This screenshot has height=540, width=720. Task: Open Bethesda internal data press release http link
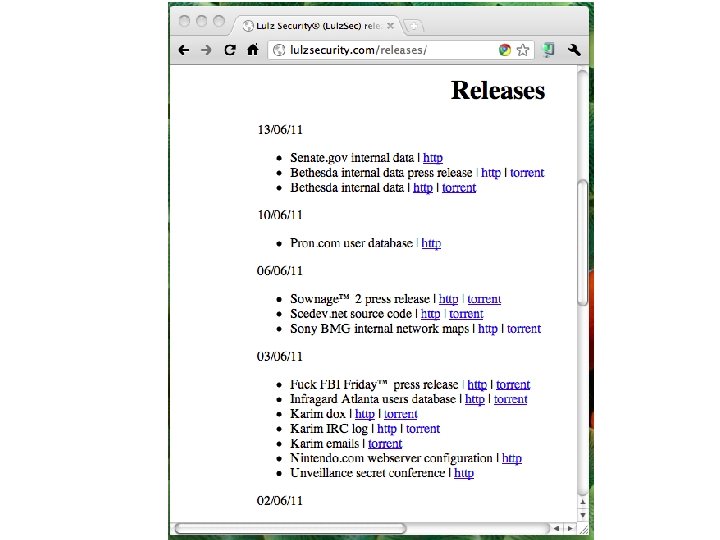(x=490, y=173)
